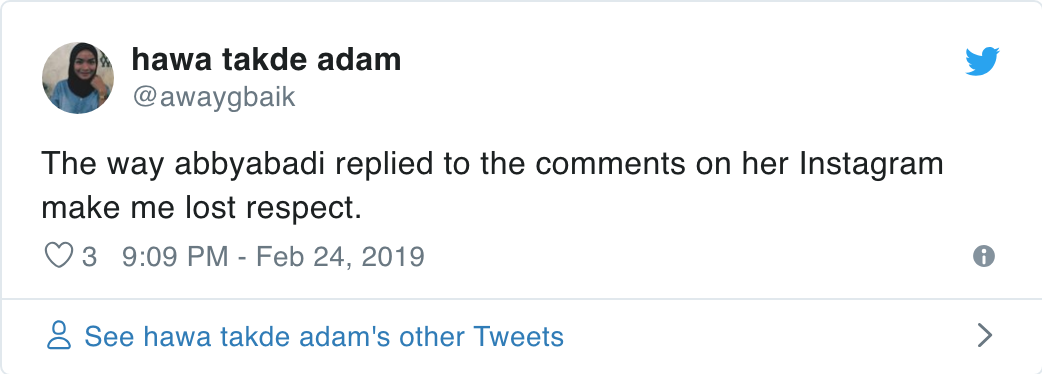Click the tweet text body
Image resolution: width=1042 pixels, height=374 pixels.
tap(492, 186)
